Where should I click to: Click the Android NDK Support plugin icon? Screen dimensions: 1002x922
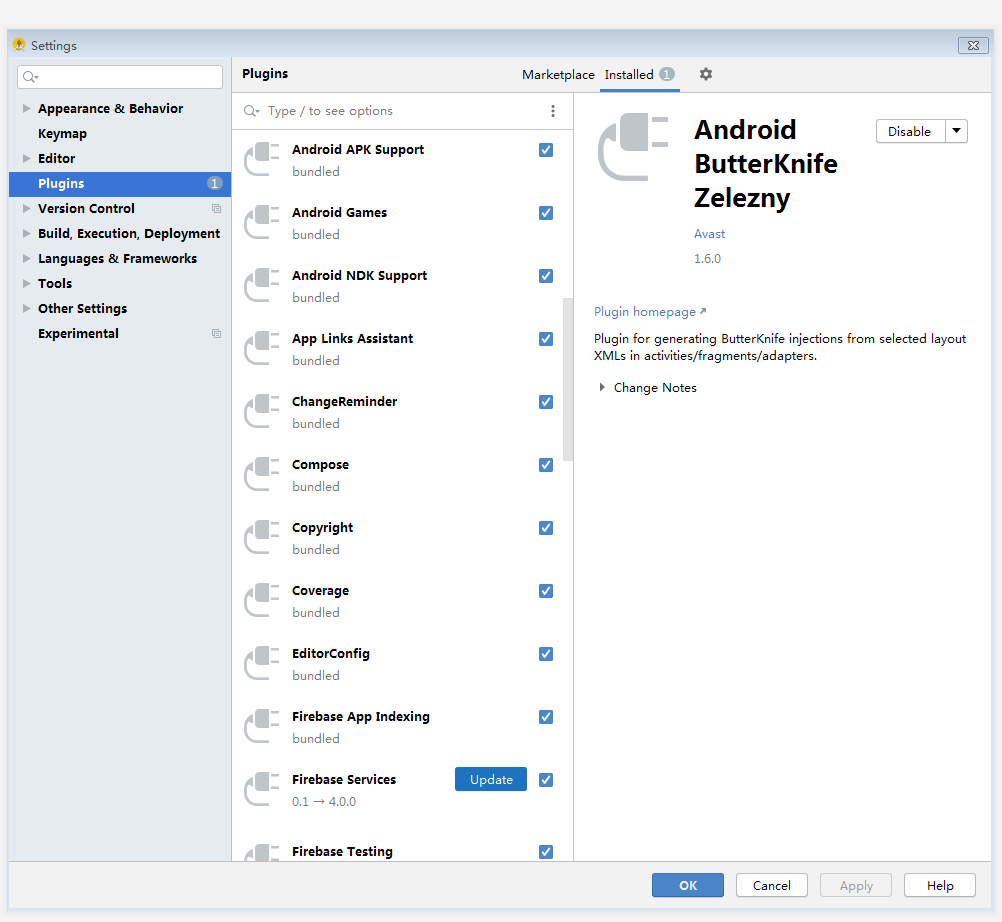262,285
